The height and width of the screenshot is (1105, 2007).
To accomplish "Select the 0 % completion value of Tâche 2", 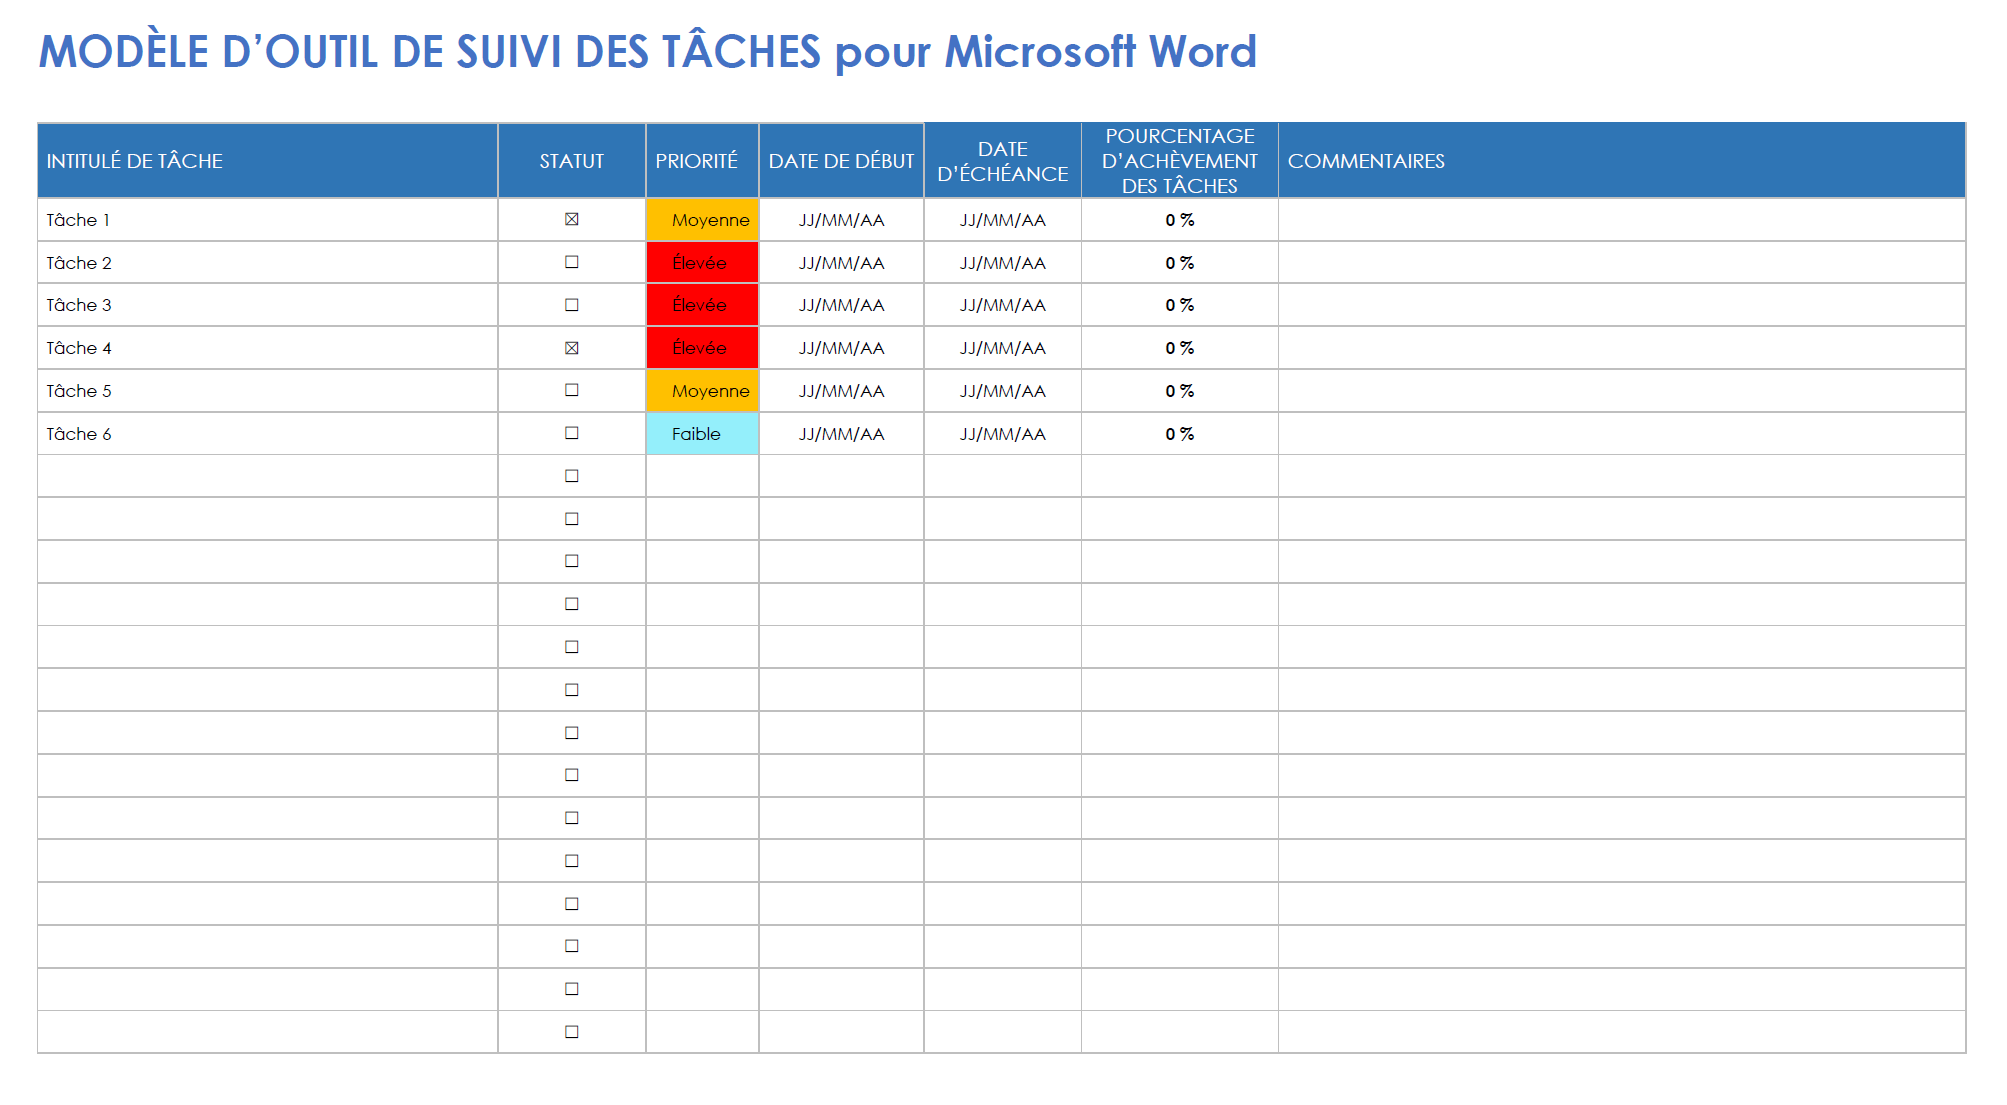I will [1179, 263].
